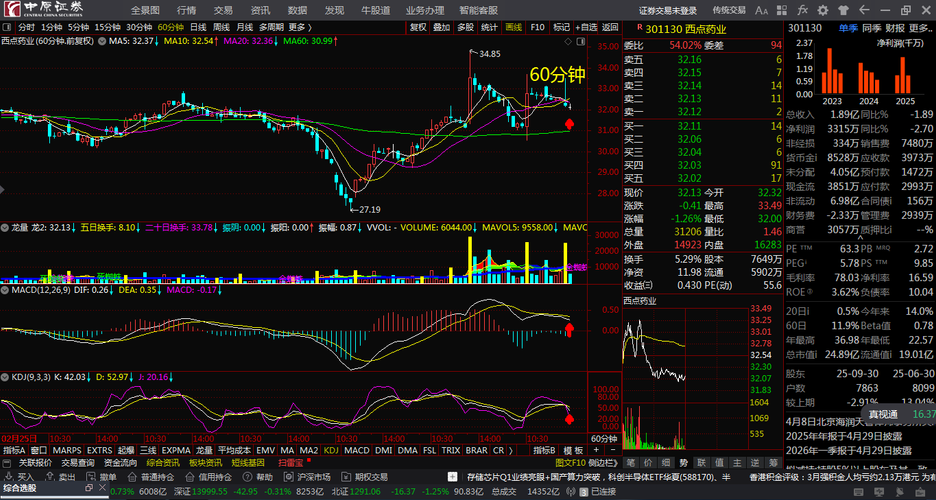Open the 图文F10 link
This screenshot has width=936, height=500.
point(571,463)
